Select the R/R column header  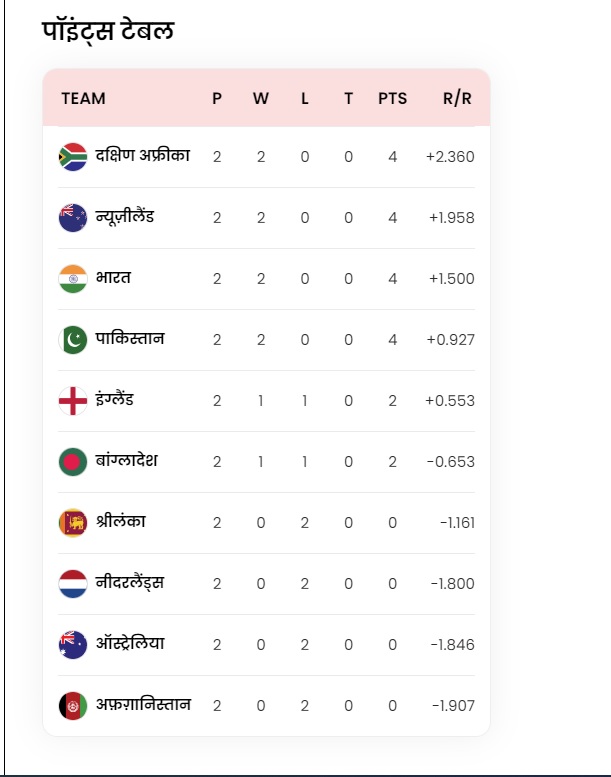tap(457, 99)
